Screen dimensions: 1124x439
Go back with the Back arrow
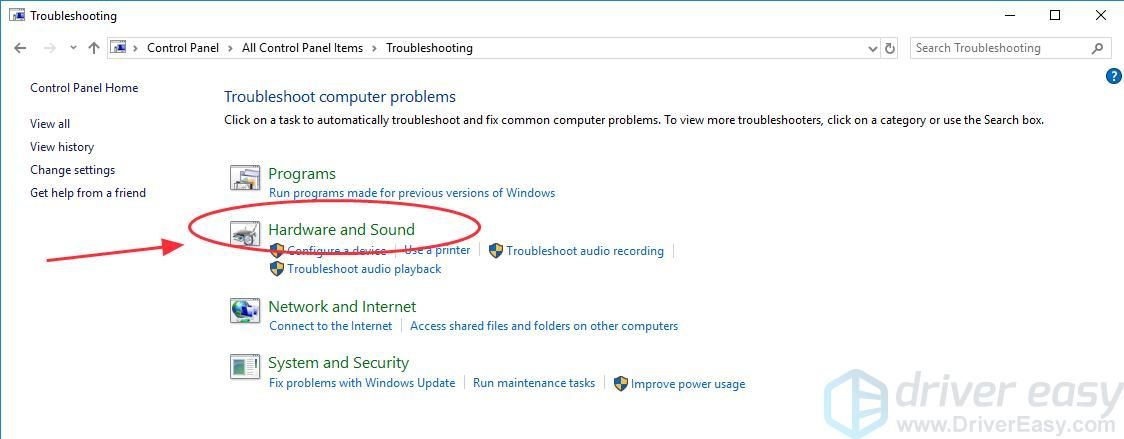(20, 48)
